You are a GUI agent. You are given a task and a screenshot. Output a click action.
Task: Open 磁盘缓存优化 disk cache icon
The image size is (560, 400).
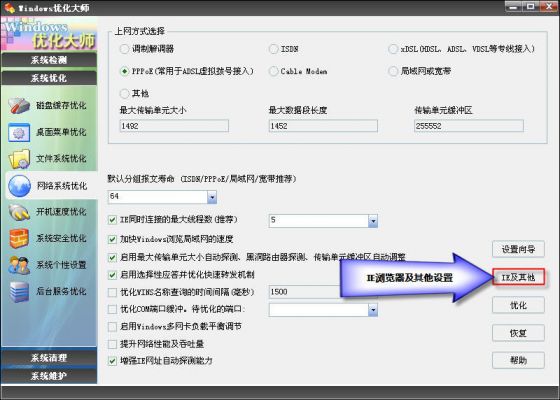(x=19, y=106)
